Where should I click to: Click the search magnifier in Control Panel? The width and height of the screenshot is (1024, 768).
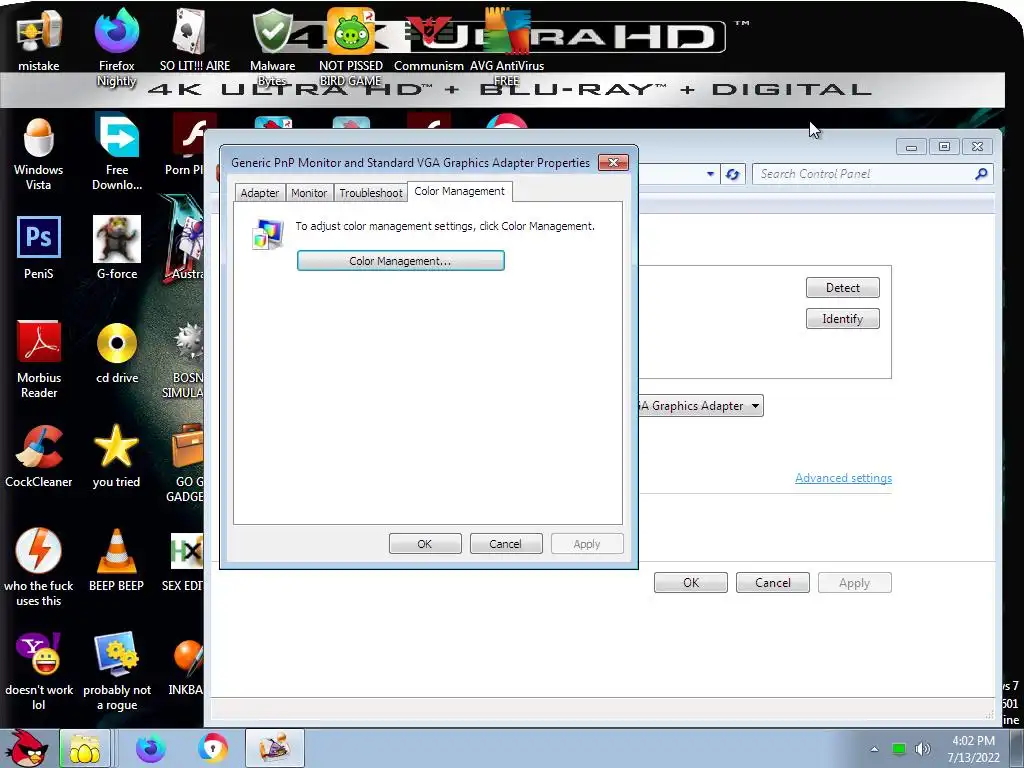(981, 174)
